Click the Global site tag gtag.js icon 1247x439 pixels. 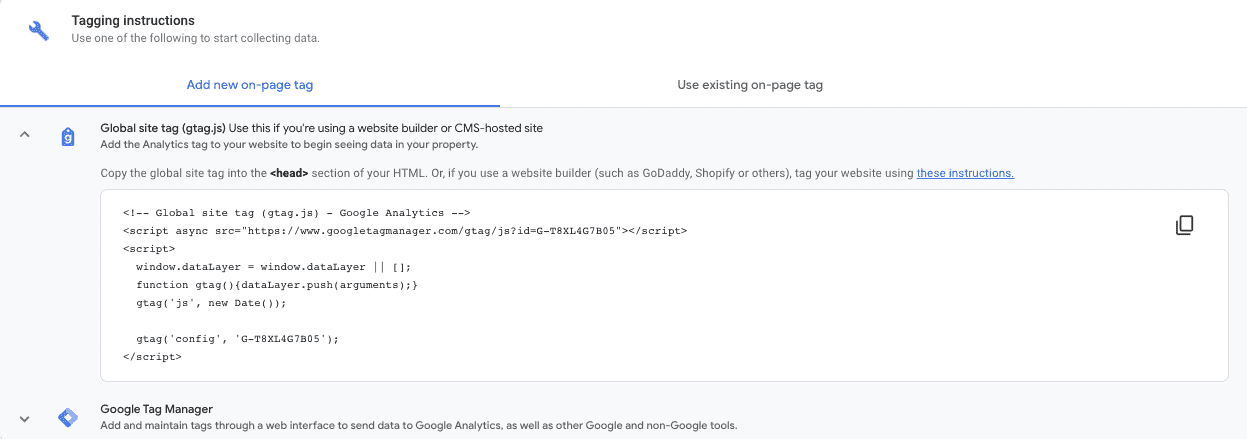(68, 136)
